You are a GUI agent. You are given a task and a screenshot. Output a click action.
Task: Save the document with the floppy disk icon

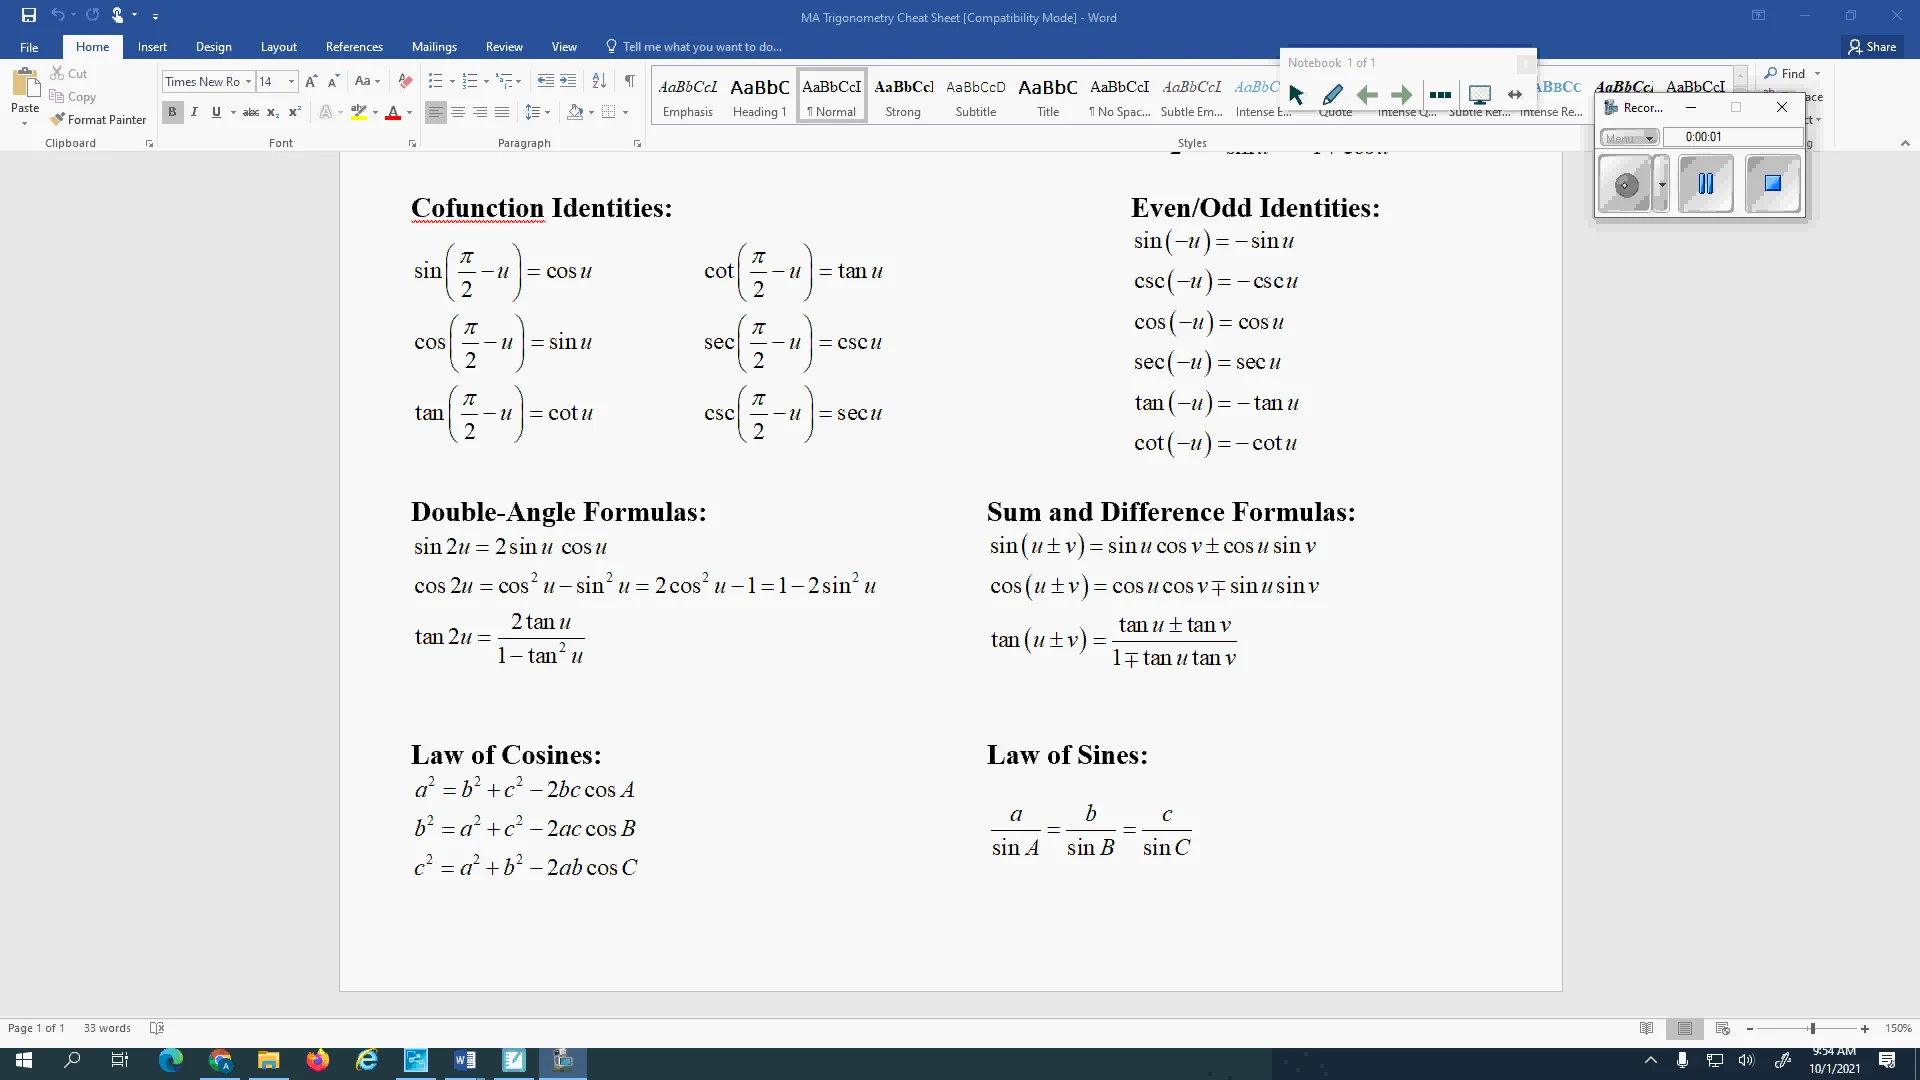[x=29, y=15]
